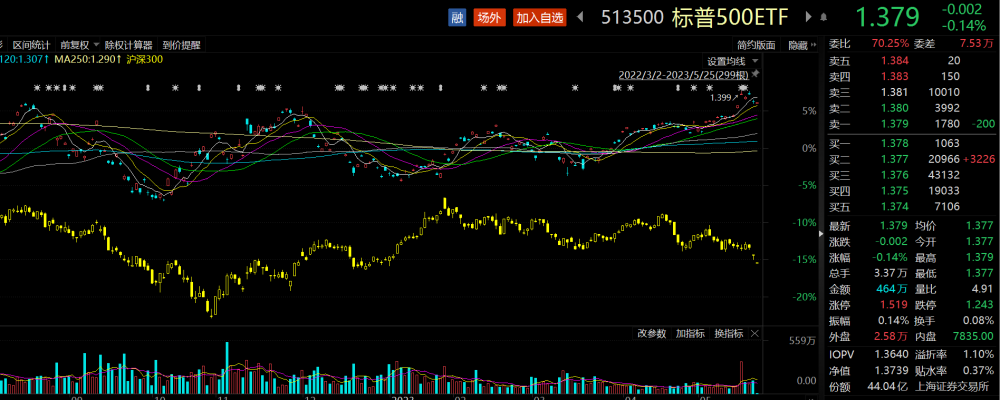Open the 除权计算器 calculator
This screenshot has height=400, width=1000.
[x=129, y=45]
